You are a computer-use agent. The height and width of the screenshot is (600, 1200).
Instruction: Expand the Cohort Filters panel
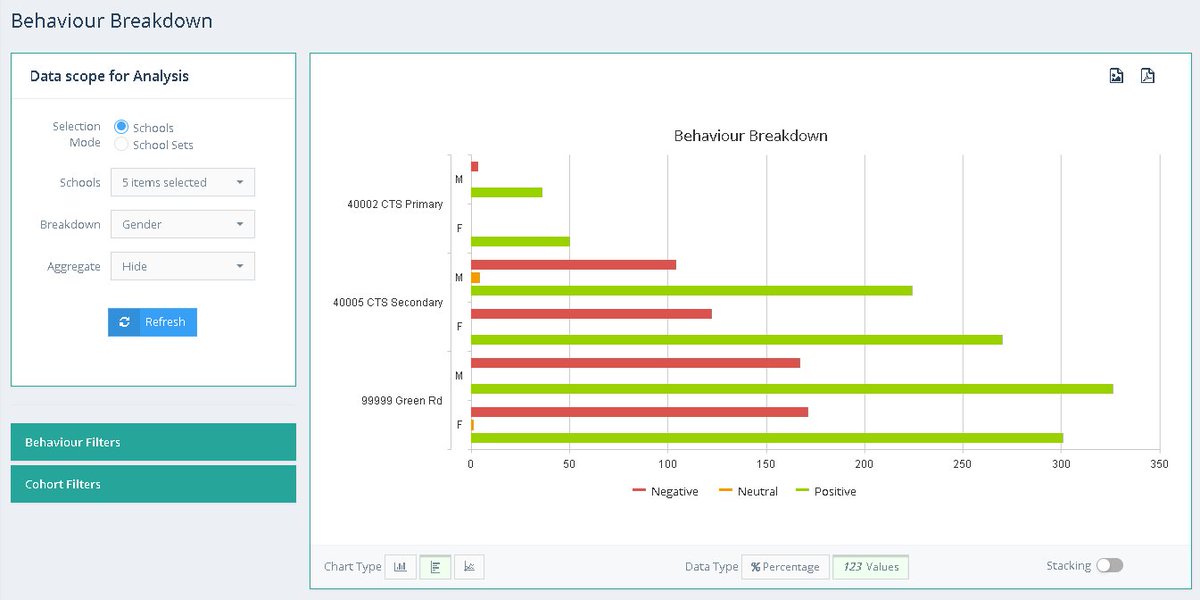(x=153, y=484)
